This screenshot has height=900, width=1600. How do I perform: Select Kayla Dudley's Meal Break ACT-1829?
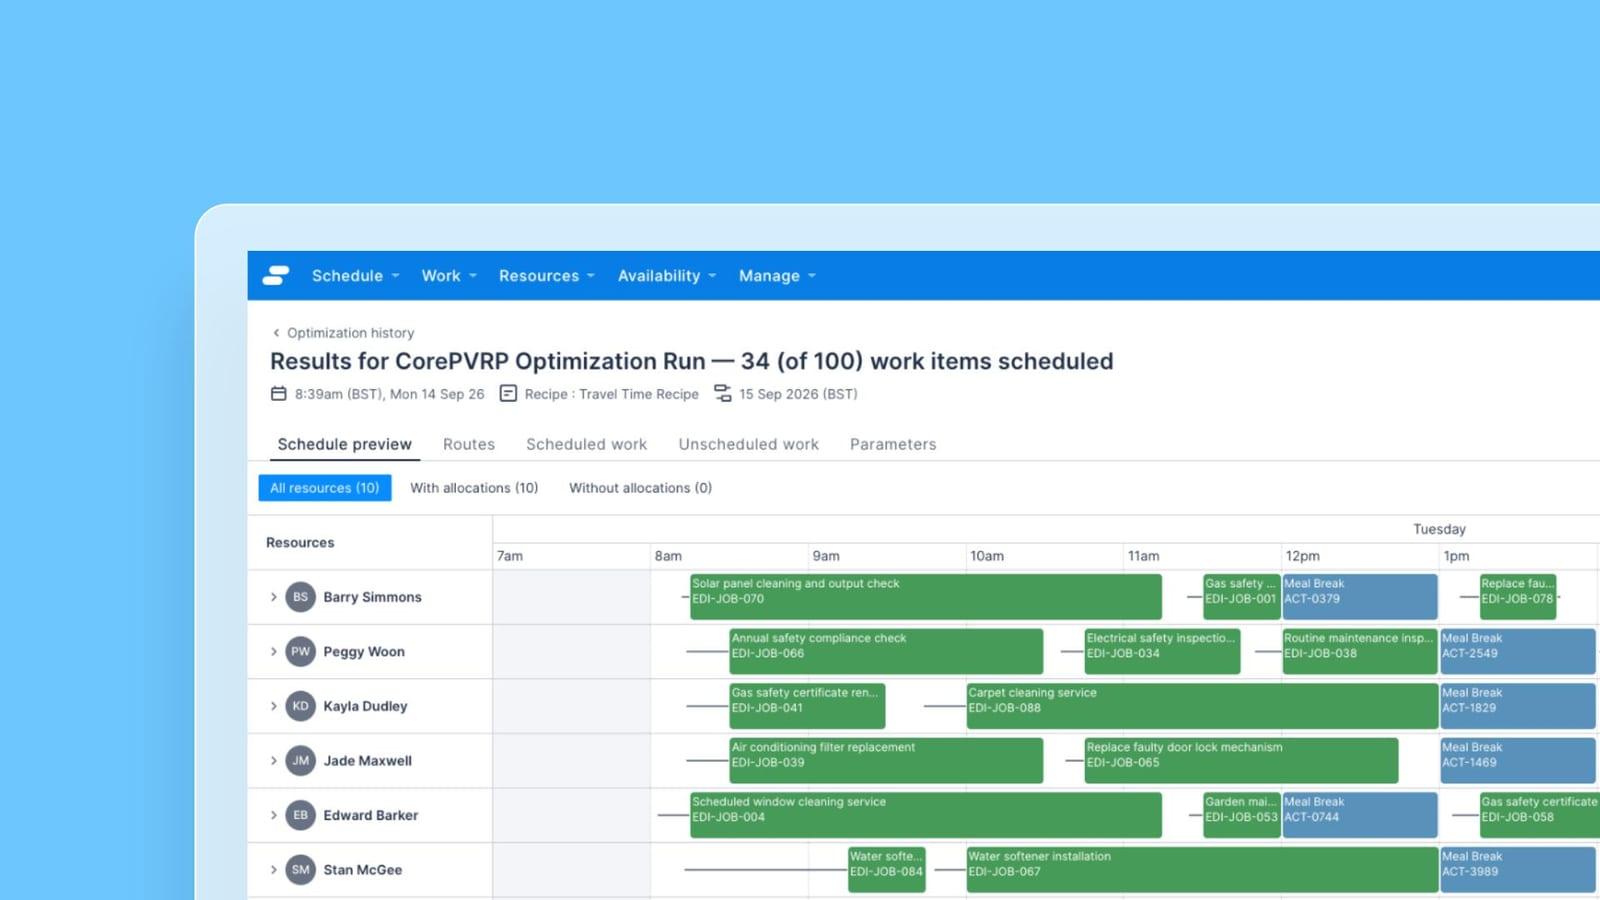pyautogui.click(x=1518, y=706)
